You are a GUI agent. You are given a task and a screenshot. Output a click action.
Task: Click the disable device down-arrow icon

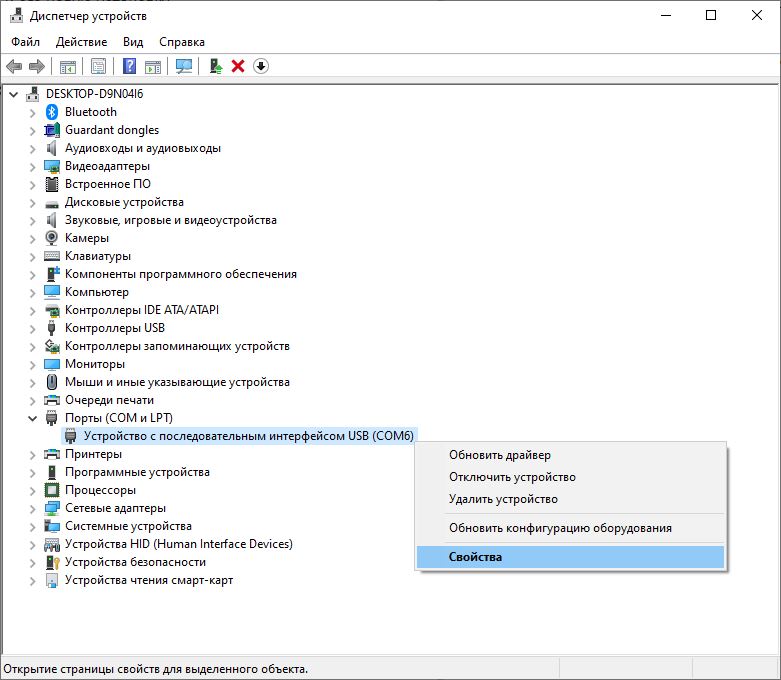[x=261, y=66]
